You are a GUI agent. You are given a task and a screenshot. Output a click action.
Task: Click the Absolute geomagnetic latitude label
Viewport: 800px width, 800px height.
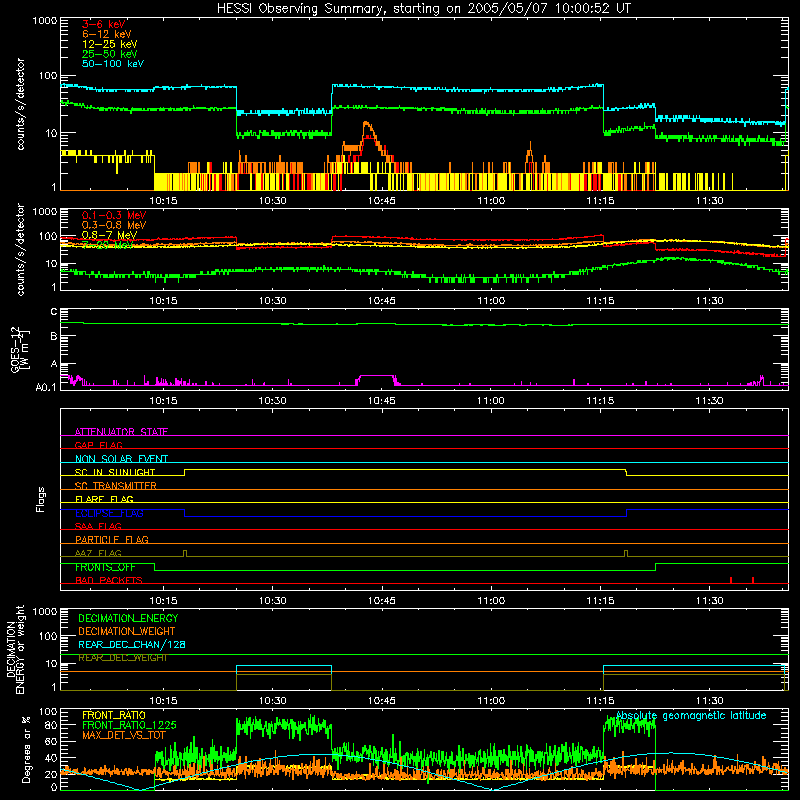coord(691,716)
